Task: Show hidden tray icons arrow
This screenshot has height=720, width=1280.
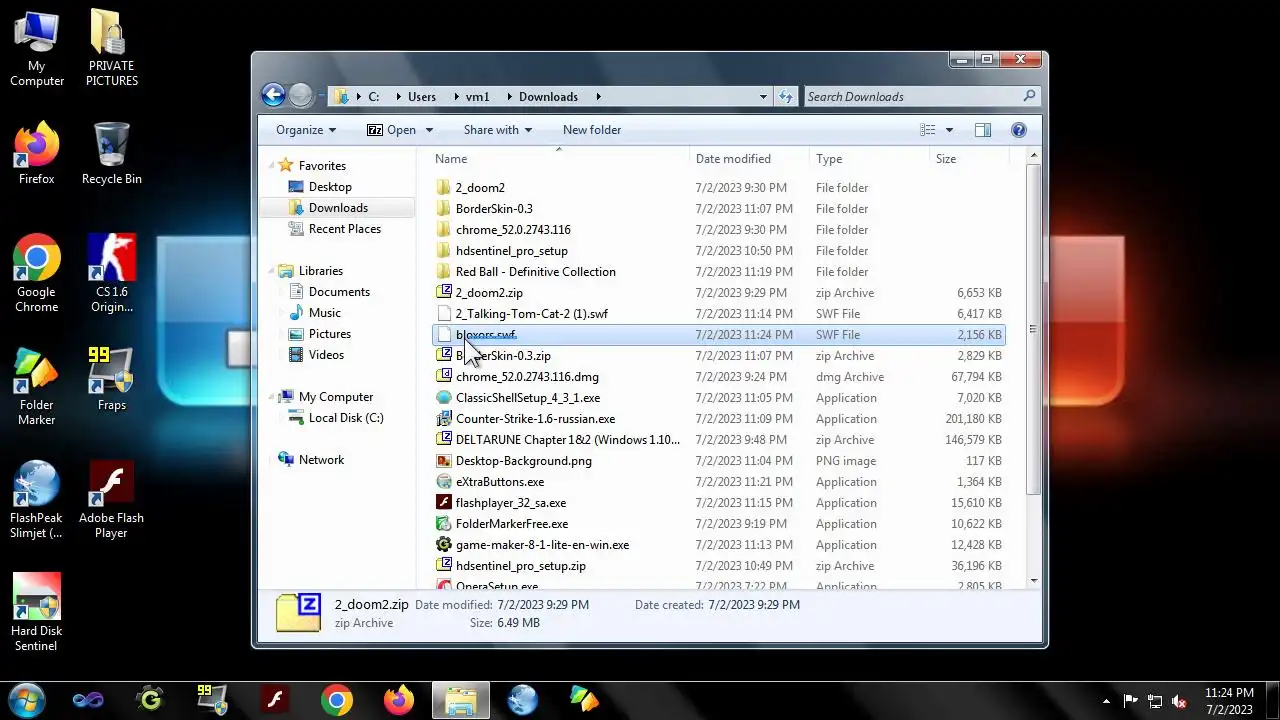Action: 1106,701
